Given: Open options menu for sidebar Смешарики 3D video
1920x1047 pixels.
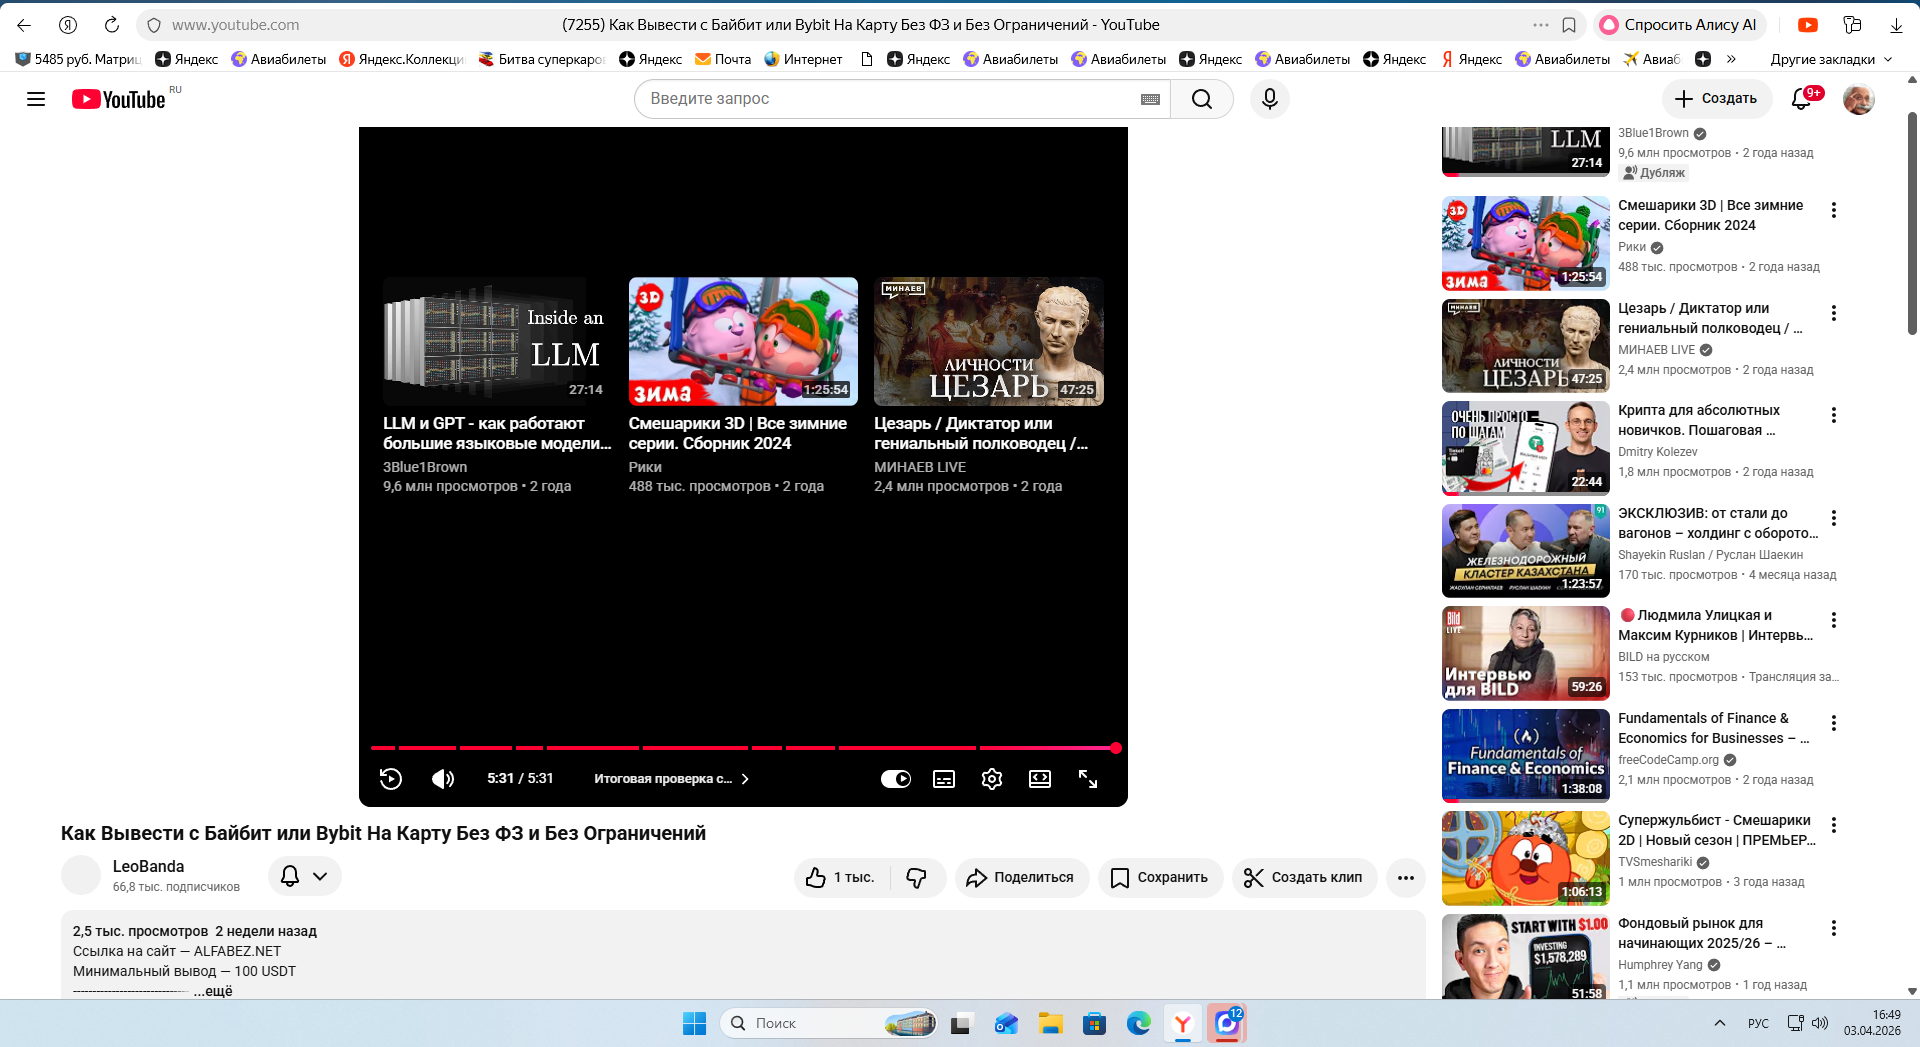Looking at the screenshot, I should click(1834, 210).
